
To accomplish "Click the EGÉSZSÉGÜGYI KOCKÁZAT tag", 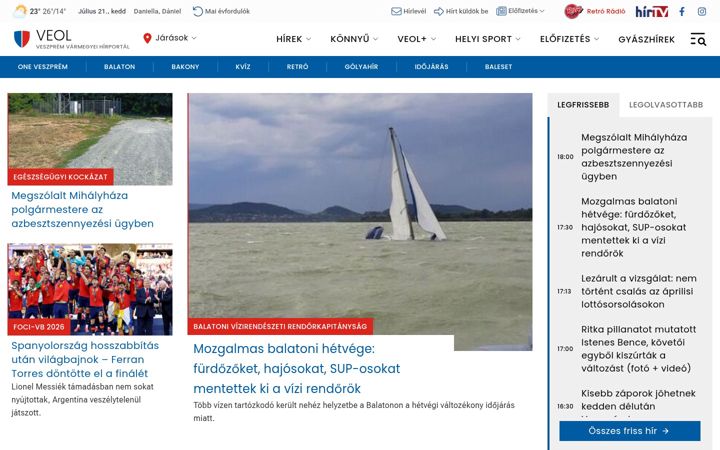I will point(60,177).
